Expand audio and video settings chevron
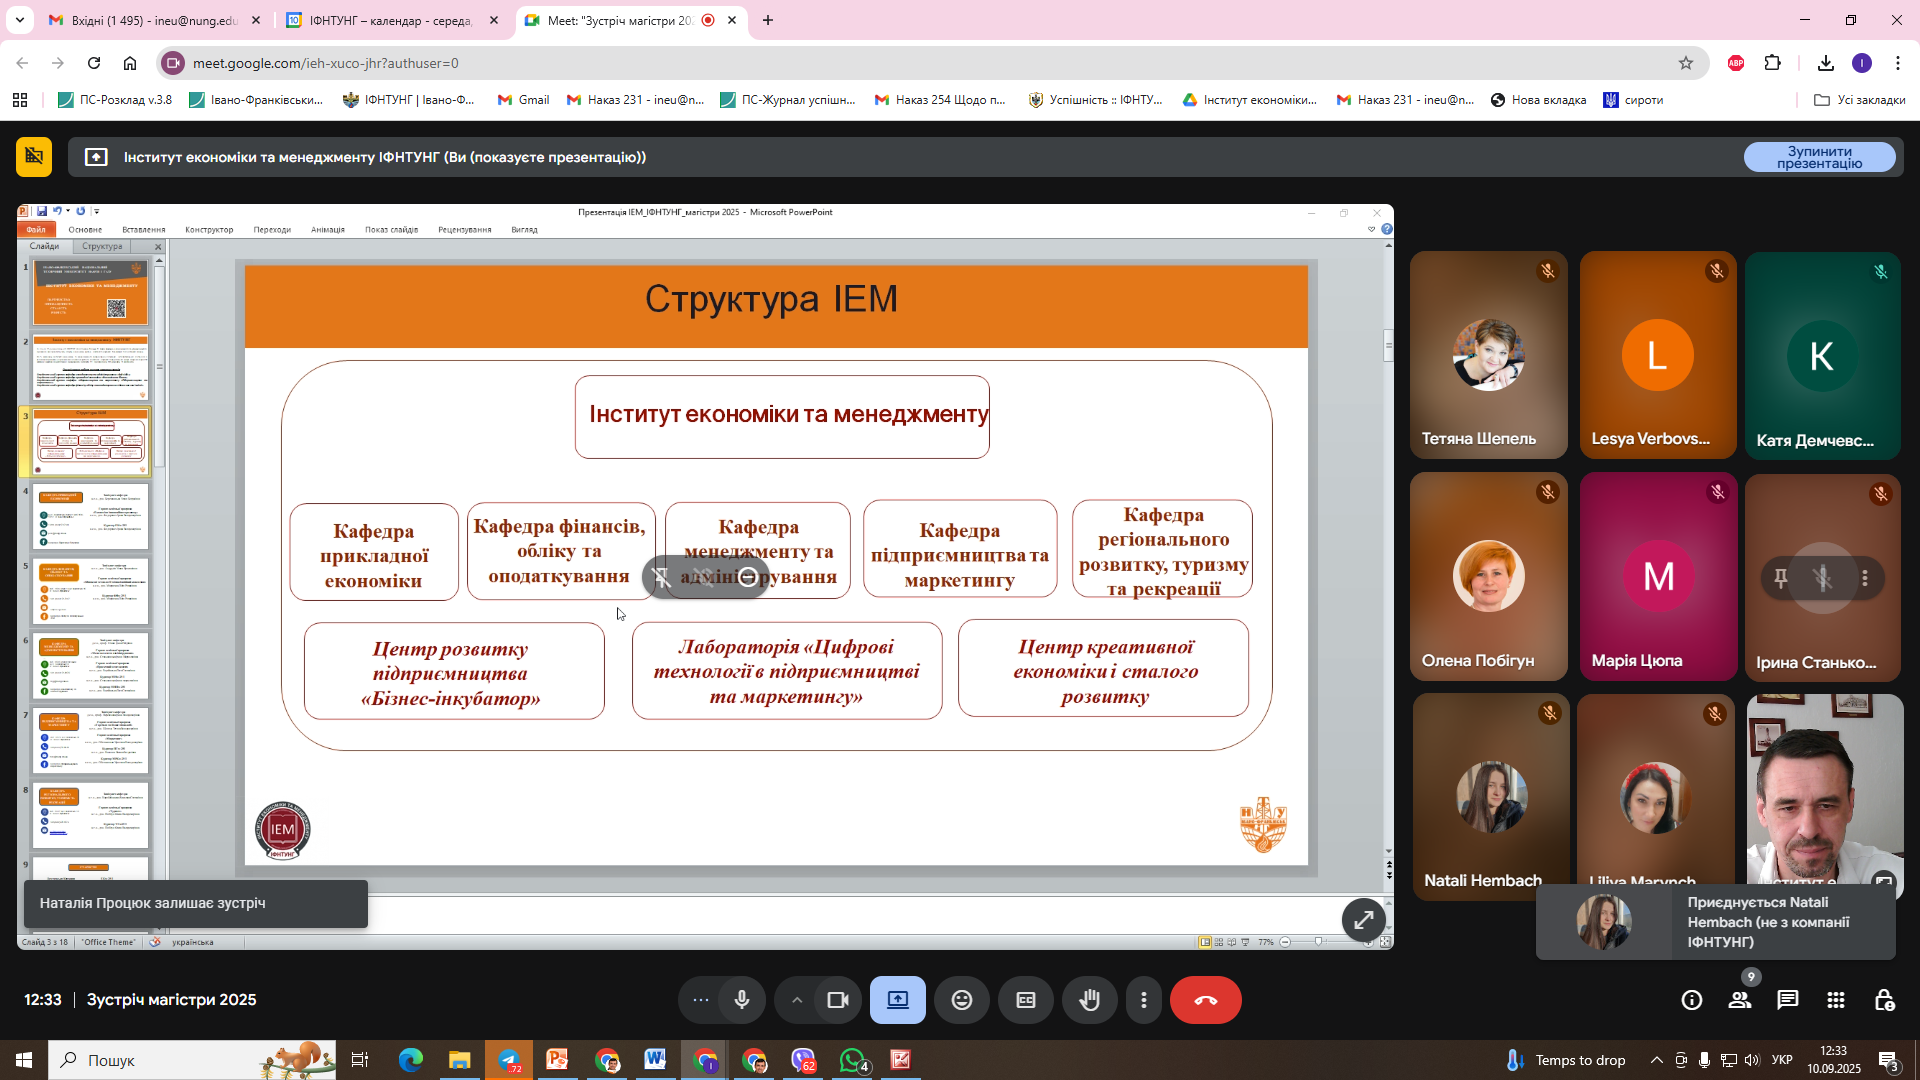The width and height of the screenshot is (1920, 1080). 797,1000
